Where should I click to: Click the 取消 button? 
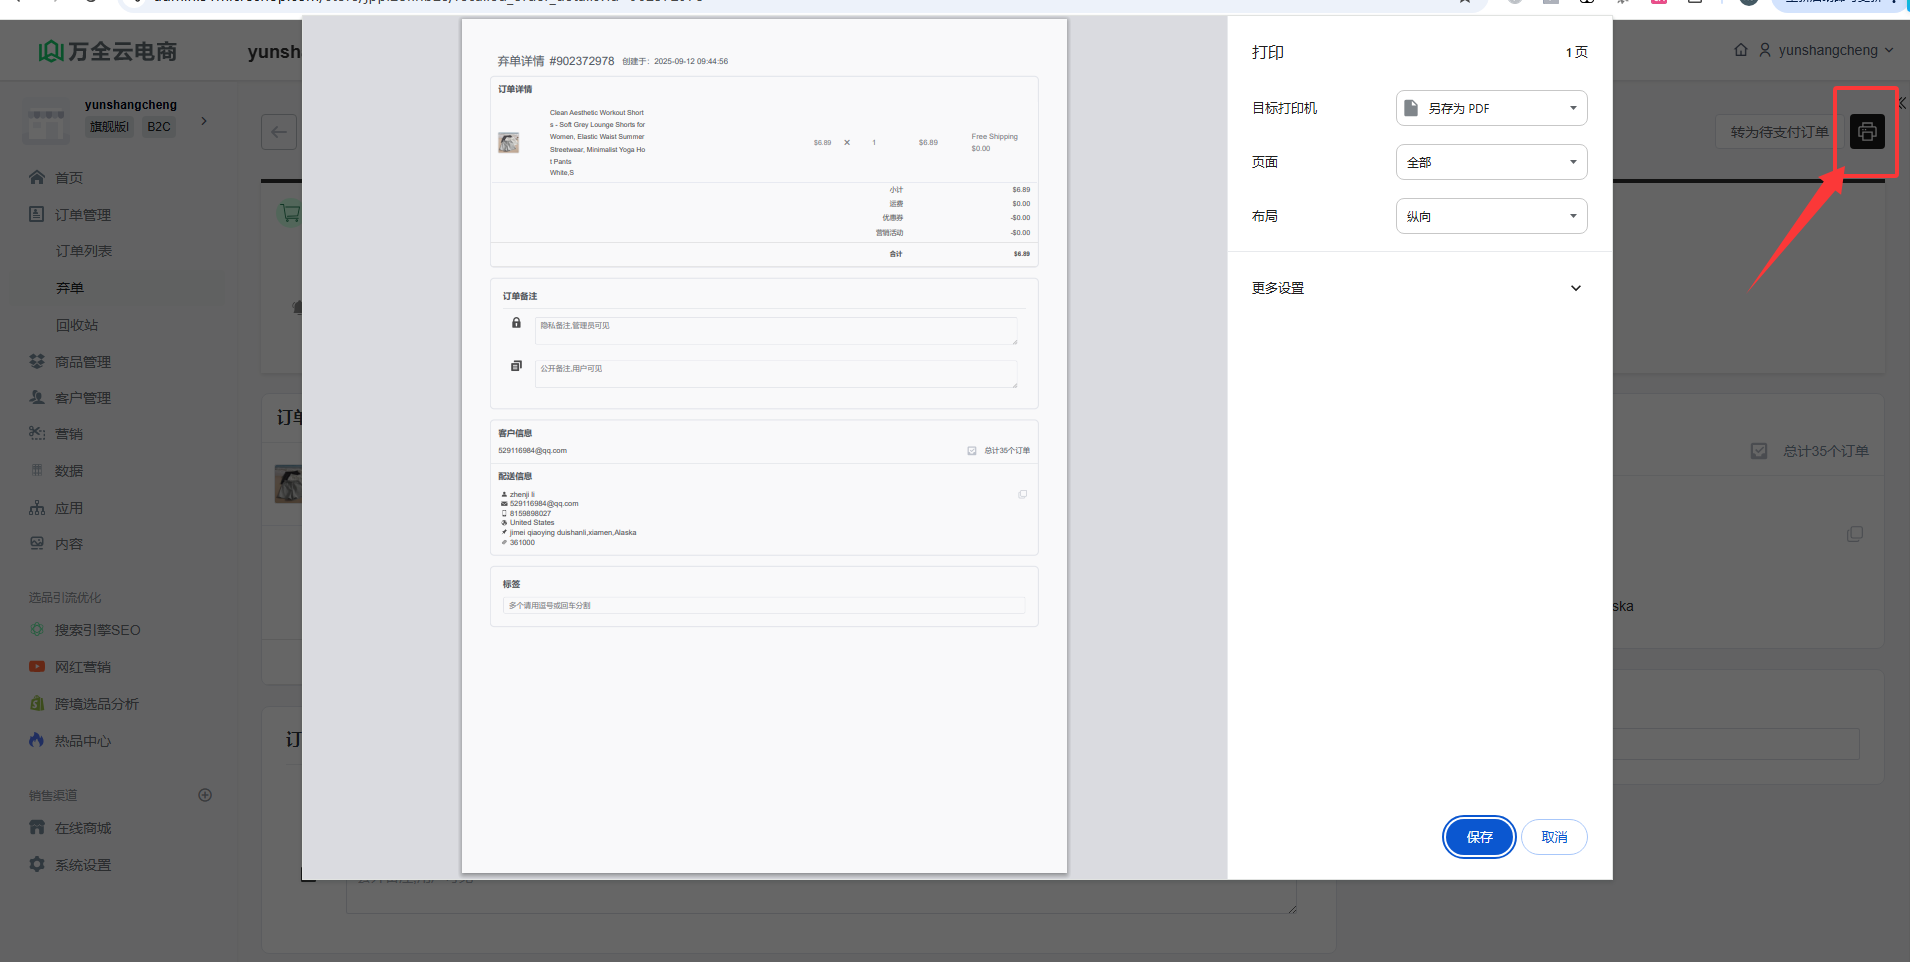point(1554,837)
